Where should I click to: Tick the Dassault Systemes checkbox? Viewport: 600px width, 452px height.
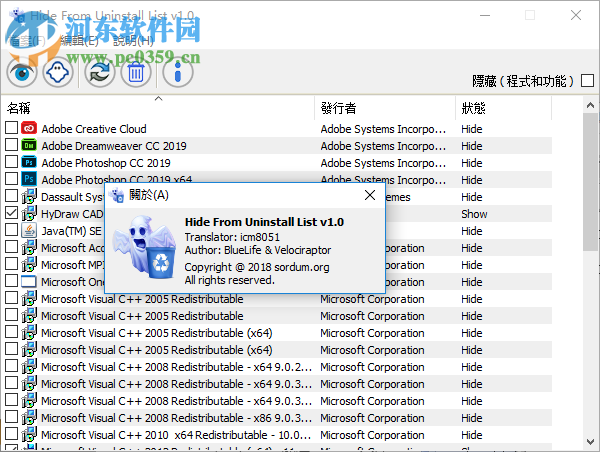pyautogui.click(x=11, y=196)
